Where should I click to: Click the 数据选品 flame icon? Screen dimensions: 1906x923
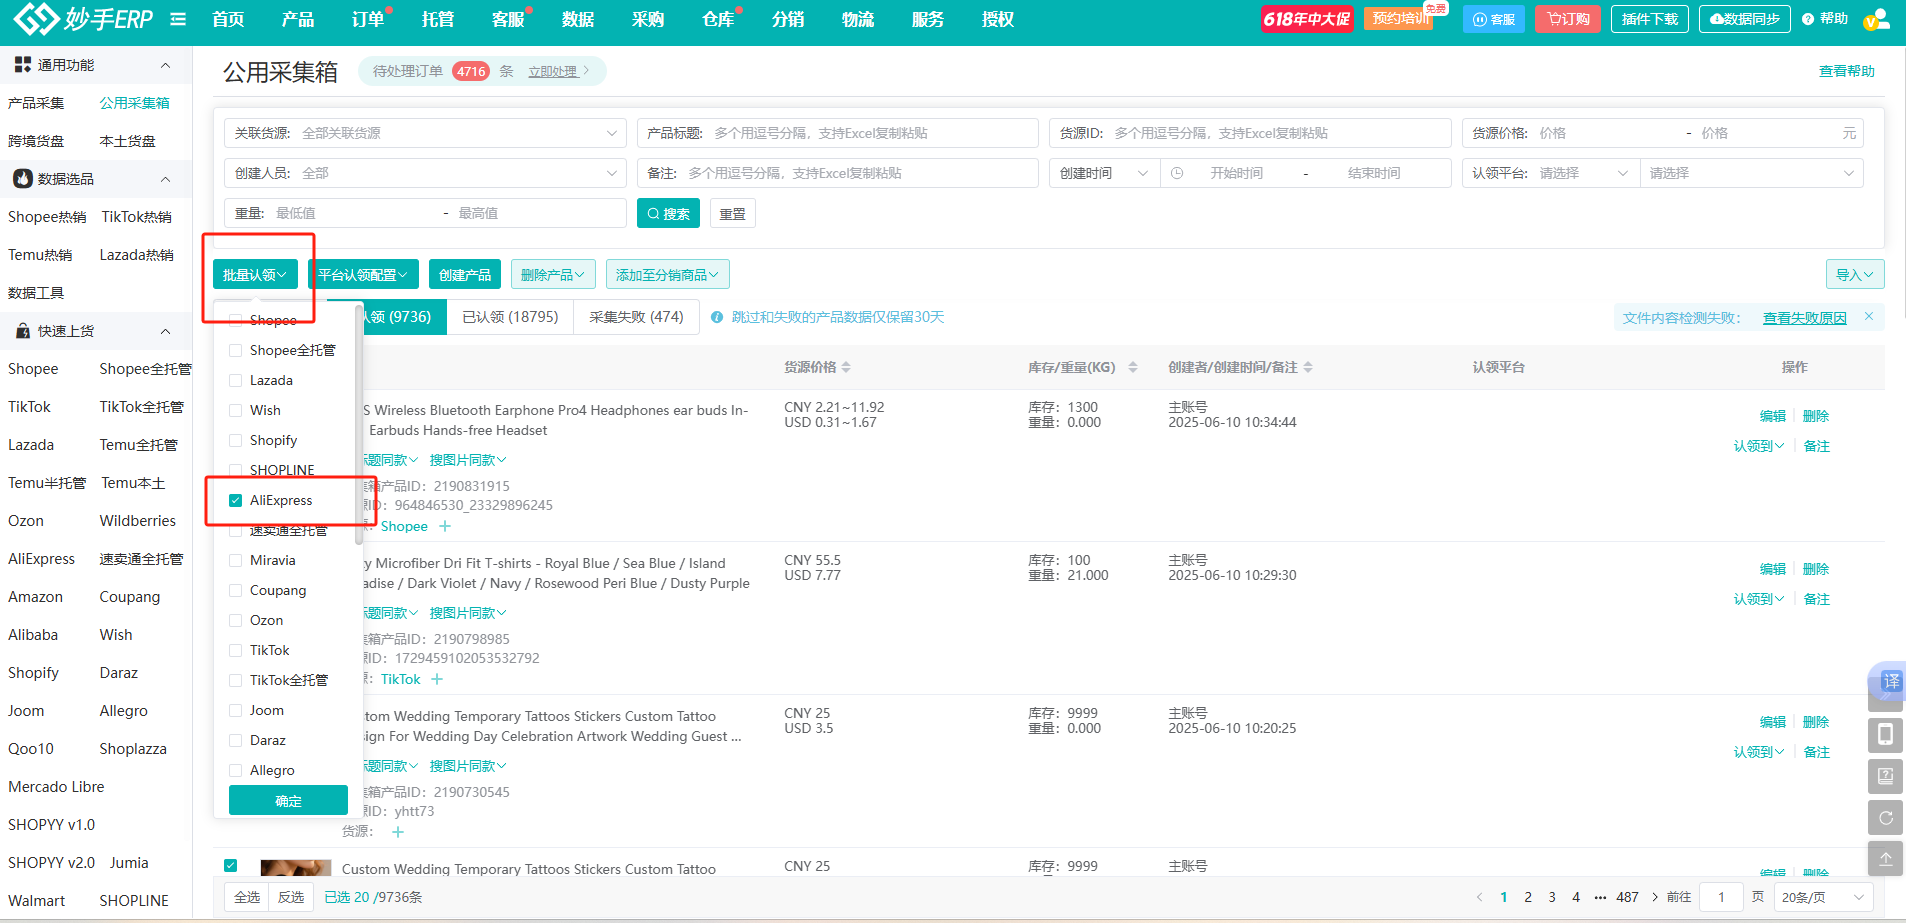22,179
